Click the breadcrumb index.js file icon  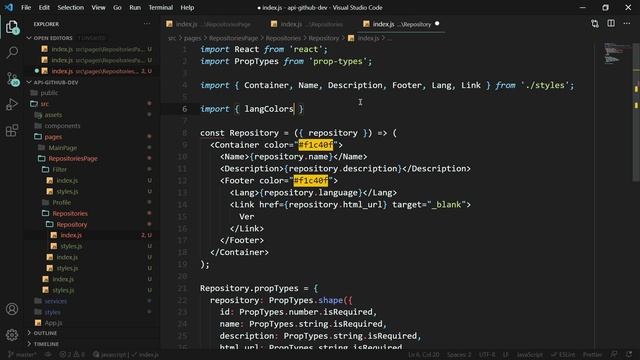tap(351, 38)
